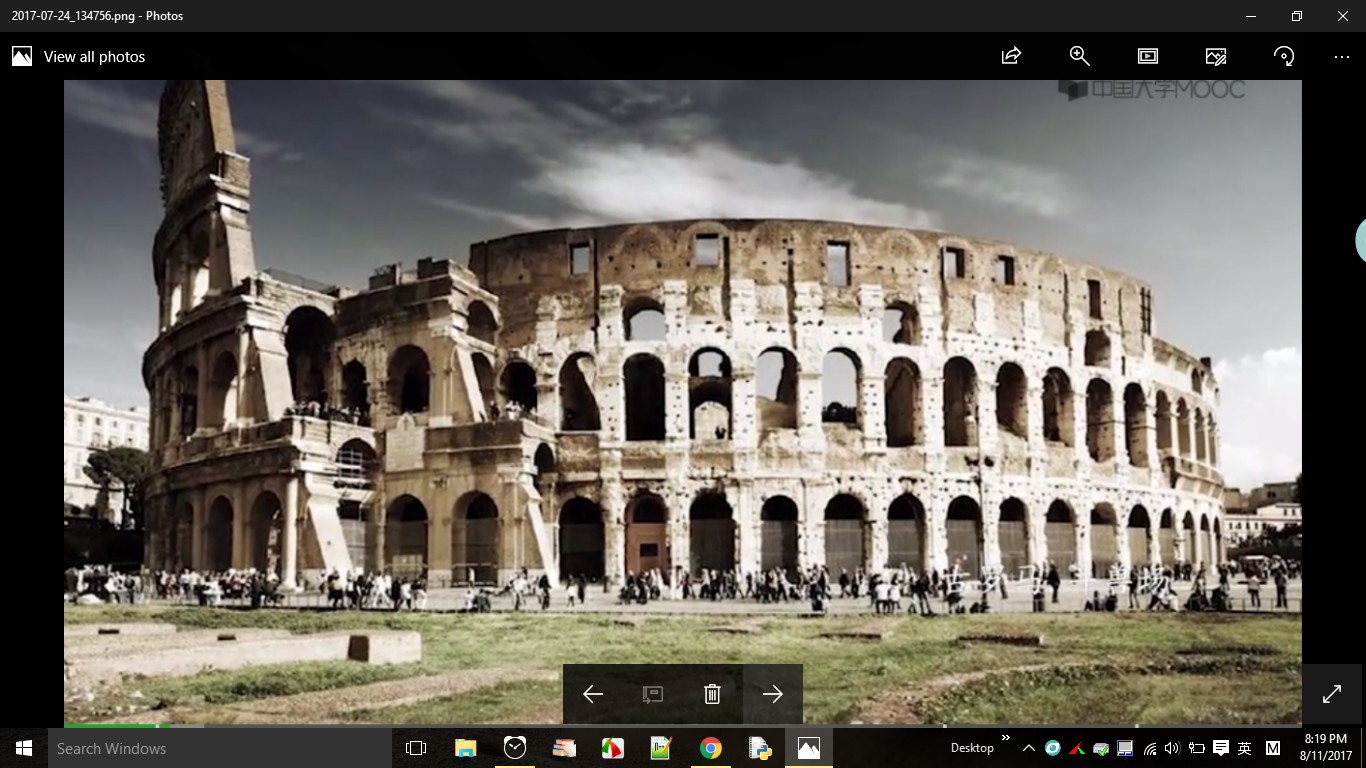
Task: Click the Zoom magnifier icon
Action: pyautogui.click(x=1079, y=56)
